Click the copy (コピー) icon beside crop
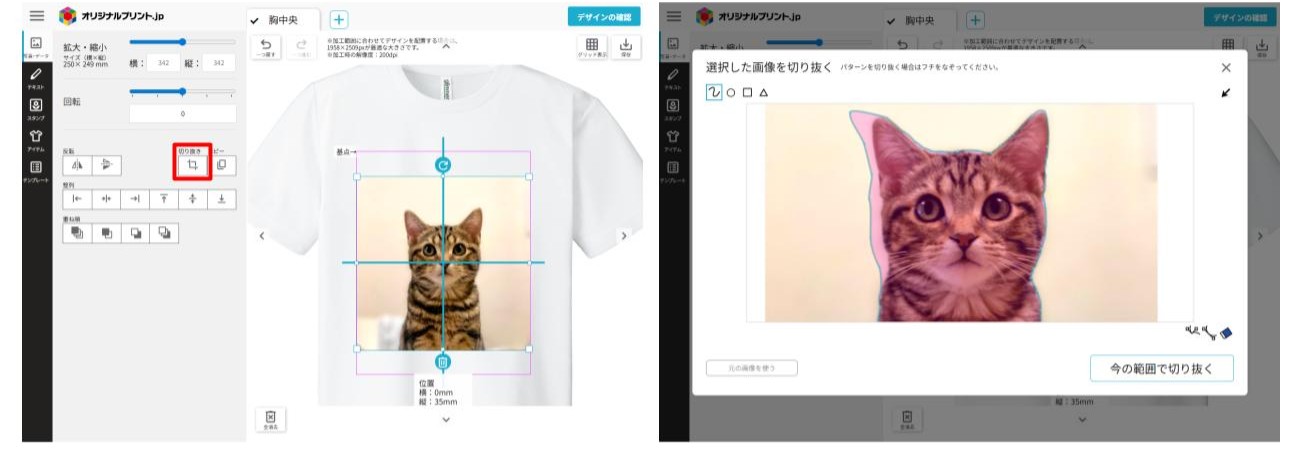Viewport: 1300px width, 450px height. 222,164
